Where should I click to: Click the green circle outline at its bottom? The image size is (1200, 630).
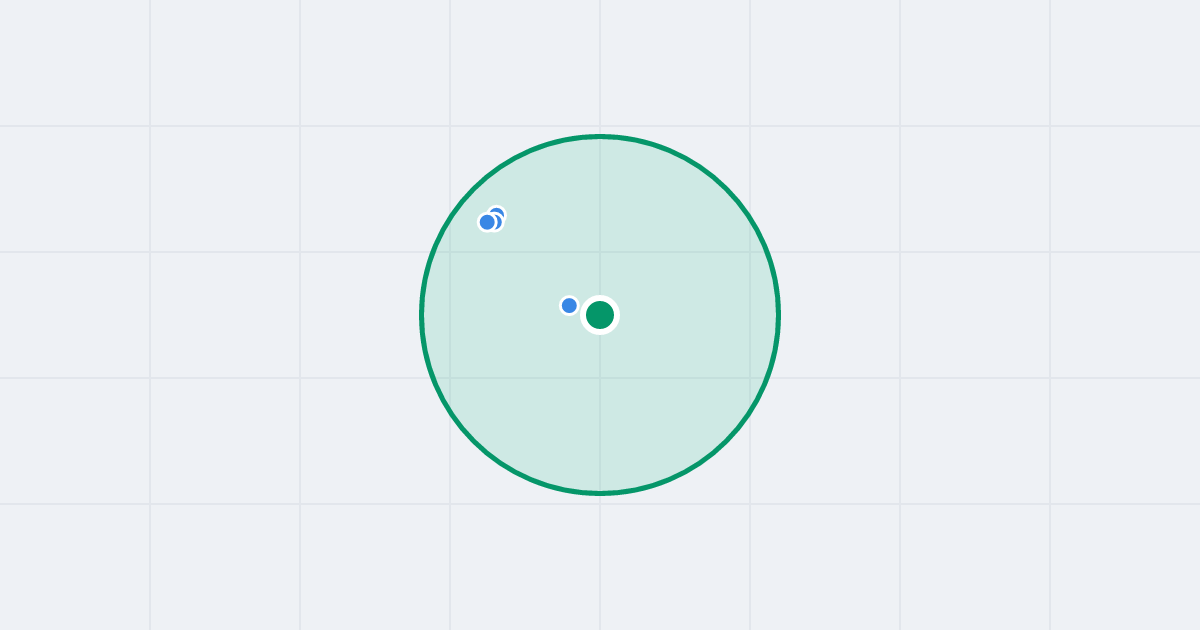600,493
